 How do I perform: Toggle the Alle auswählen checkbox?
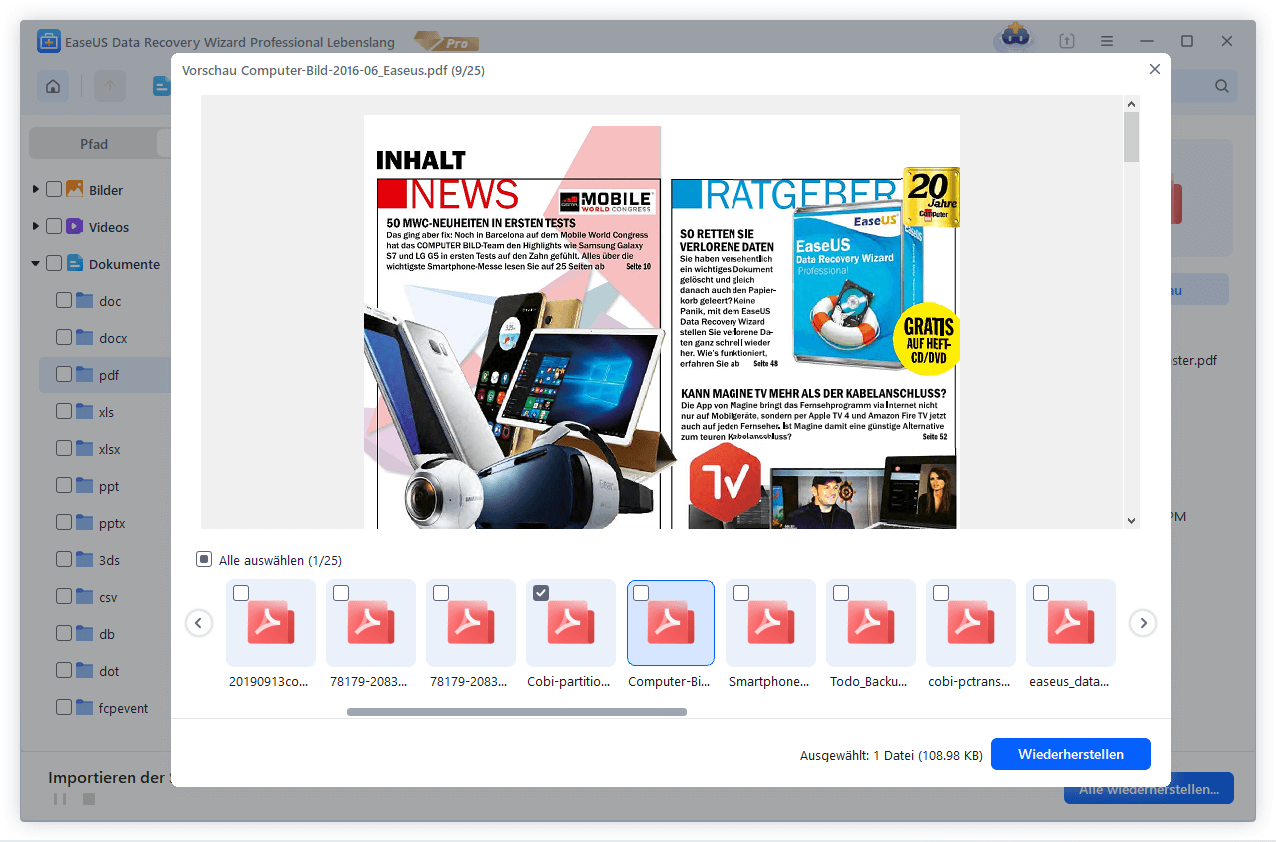tap(204, 560)
